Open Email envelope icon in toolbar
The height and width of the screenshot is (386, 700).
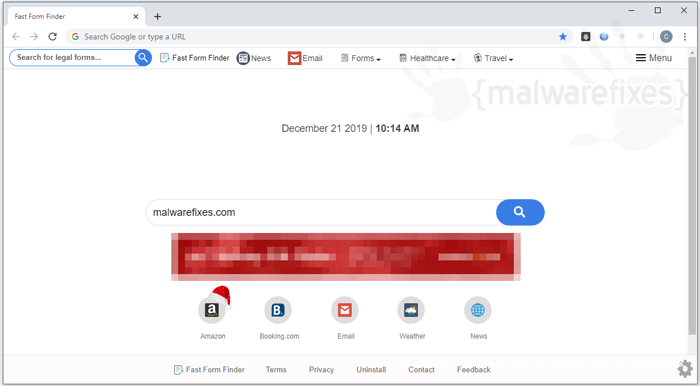[x=294, y=58]
